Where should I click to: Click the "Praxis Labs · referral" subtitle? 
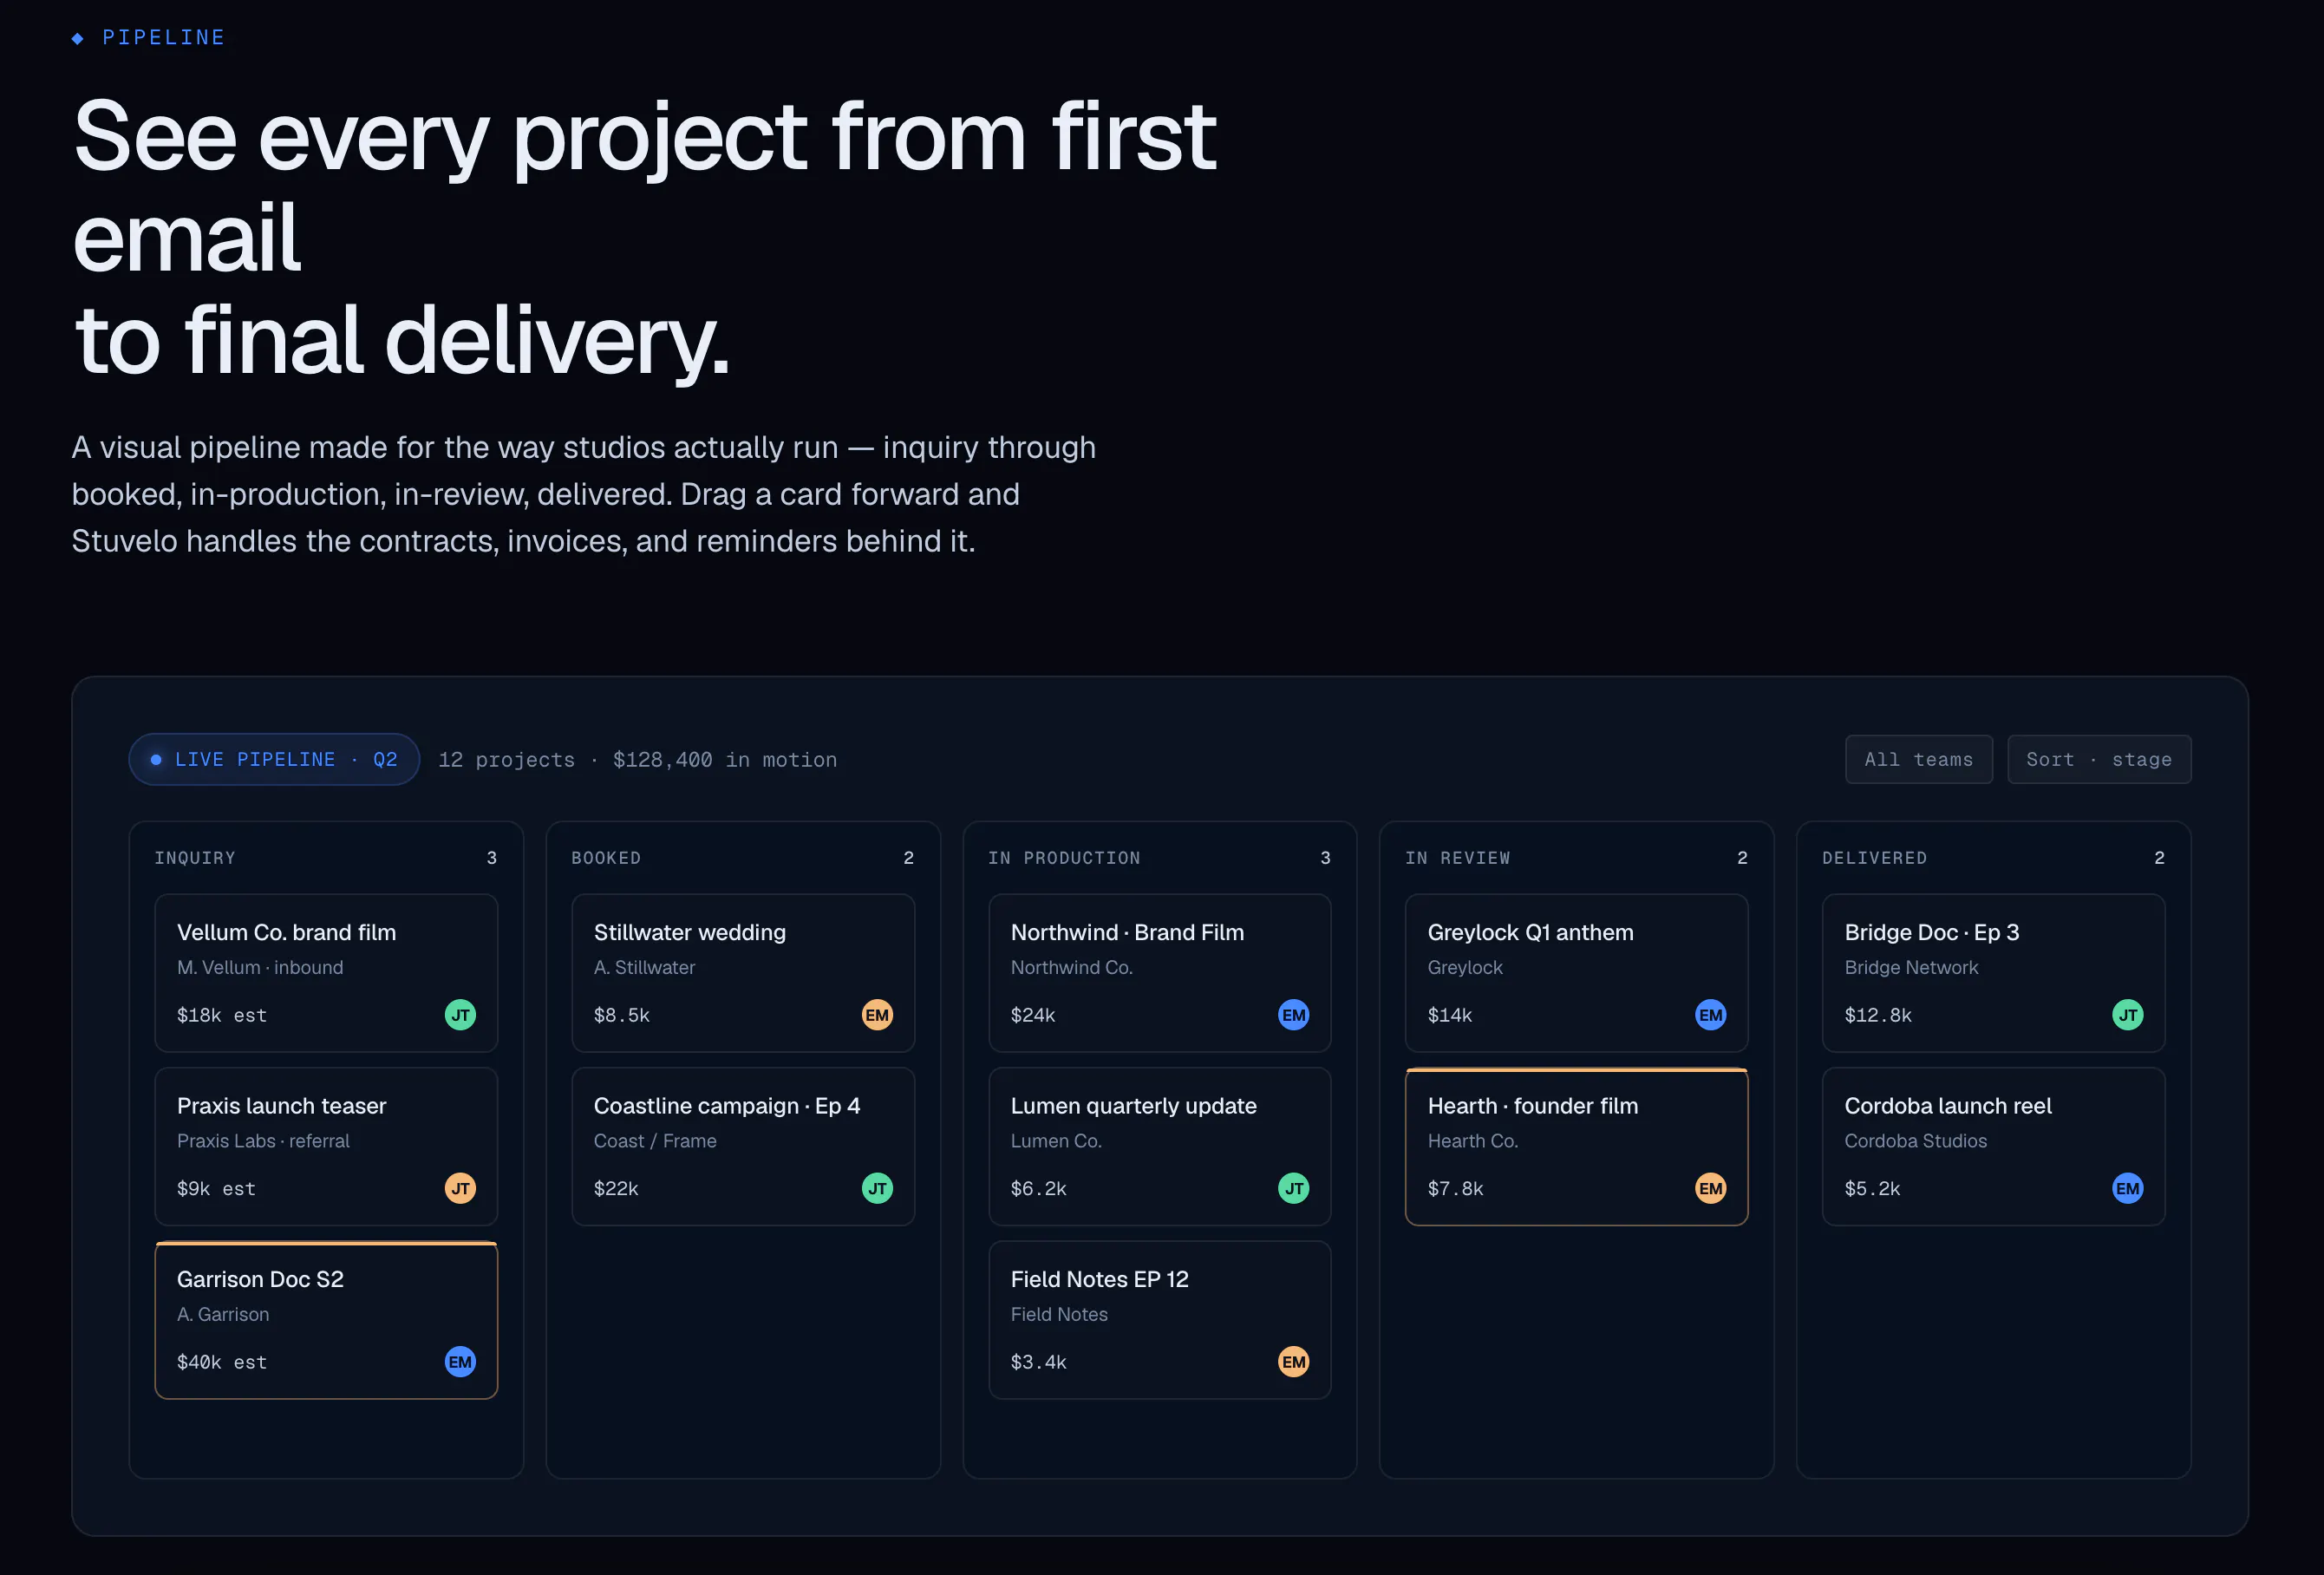pyautogui.click(x=263, y=1141)
